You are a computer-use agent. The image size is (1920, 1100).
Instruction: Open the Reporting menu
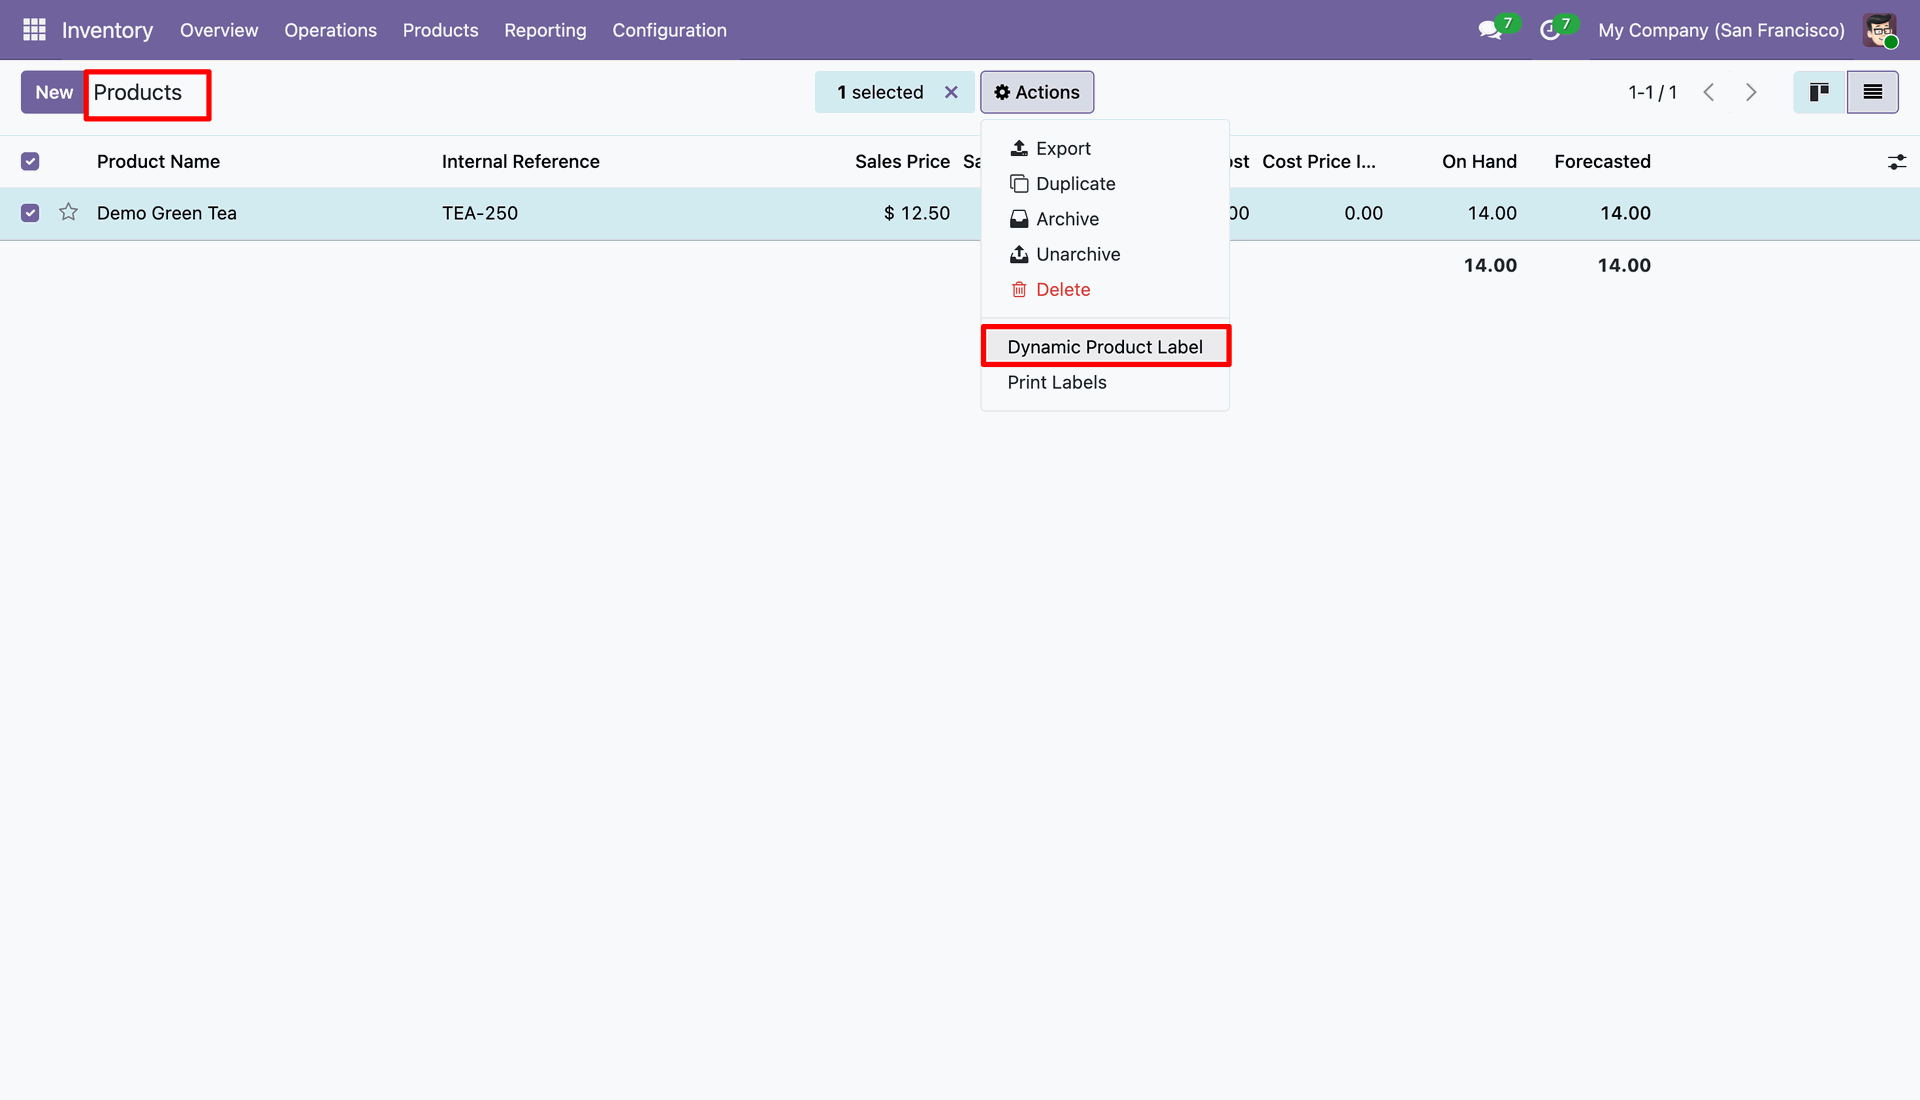coord(545,30)
